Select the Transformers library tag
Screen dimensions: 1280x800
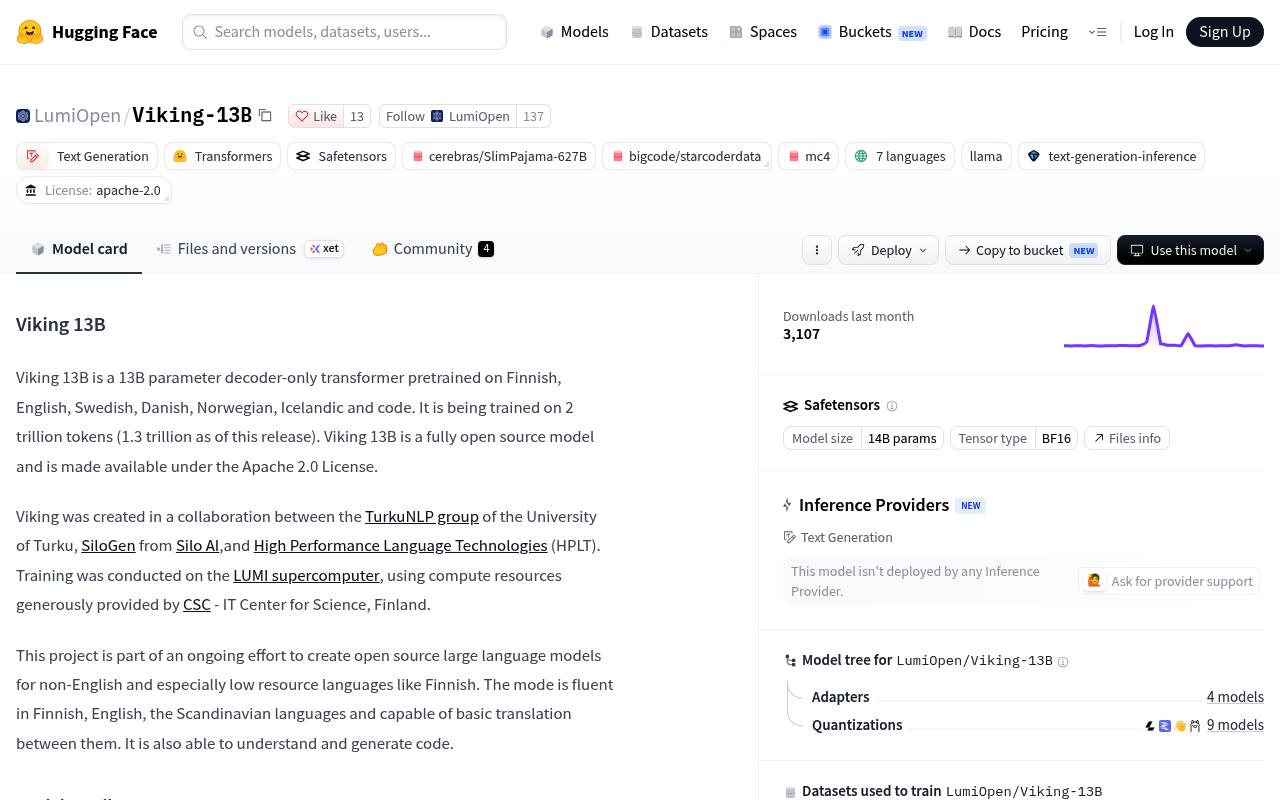pos(222,156)
